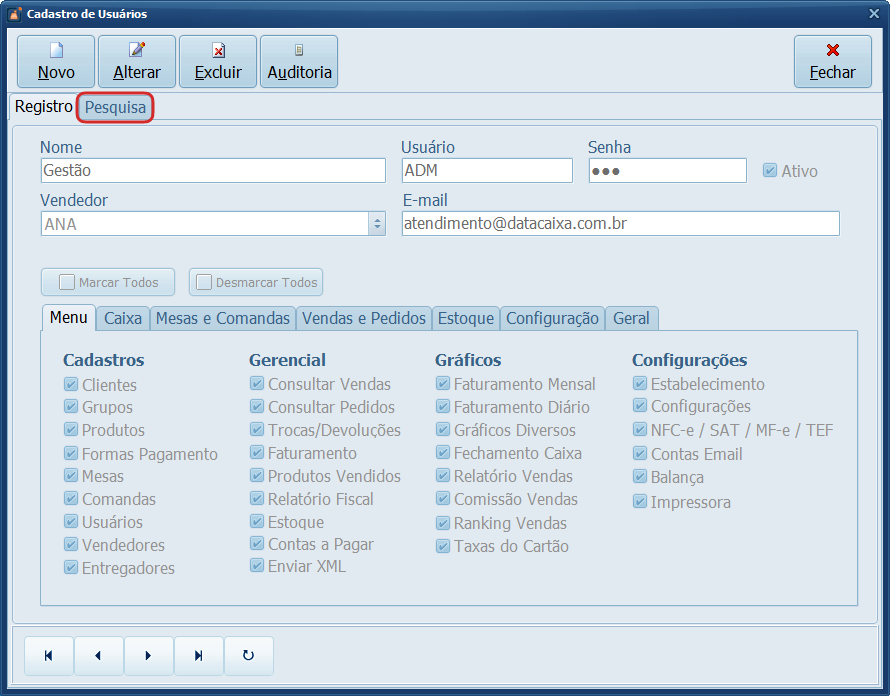Click the Marcar Todos button
The height and width of the screenshot is (696, 890).
[x=108, y=282]
